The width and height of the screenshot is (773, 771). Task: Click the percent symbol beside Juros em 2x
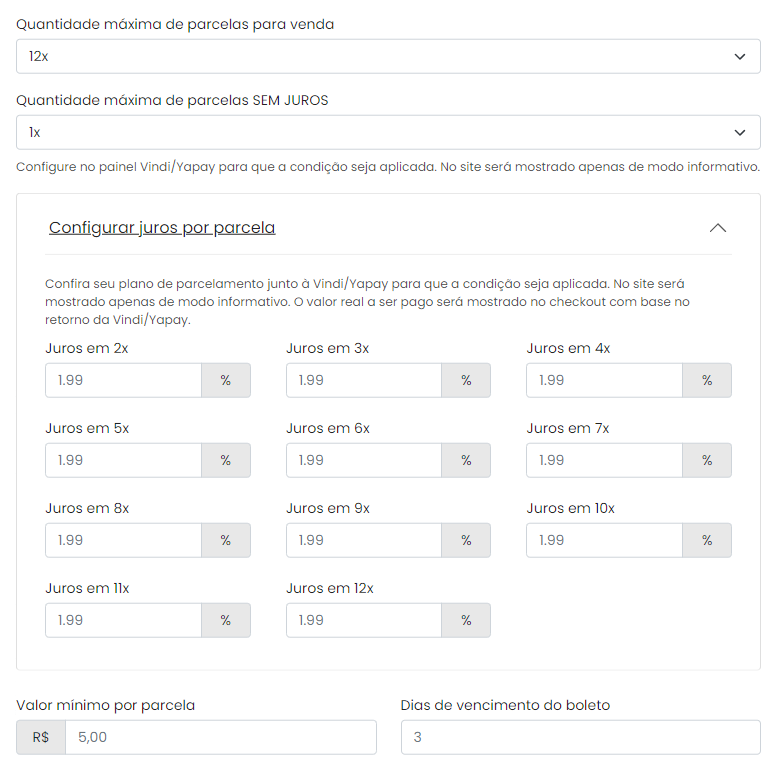(226, 380)
